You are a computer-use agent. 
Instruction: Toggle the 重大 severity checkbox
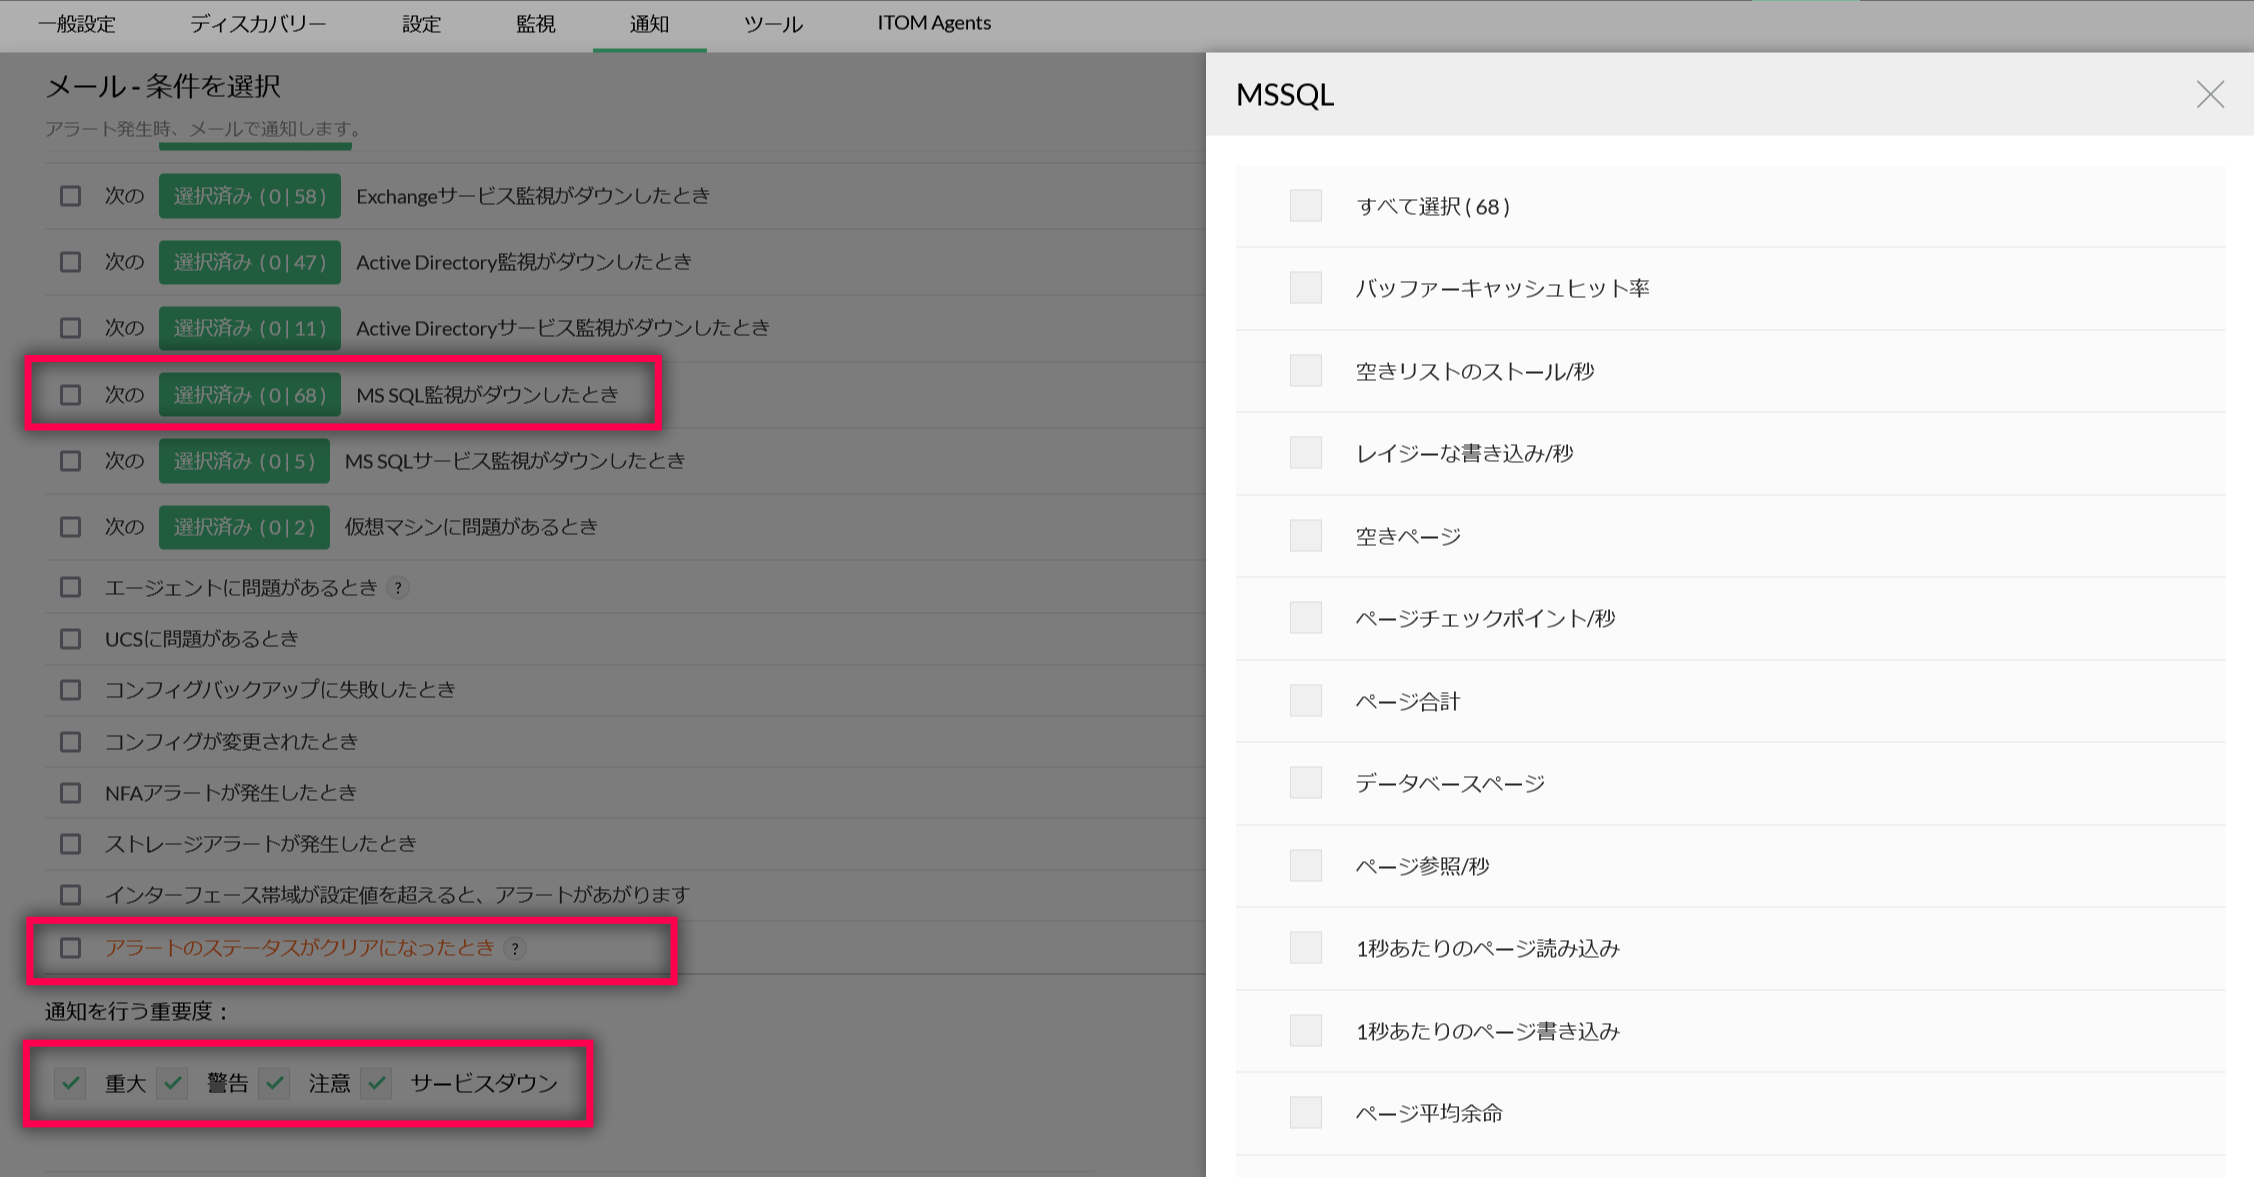coord(70,1083)
